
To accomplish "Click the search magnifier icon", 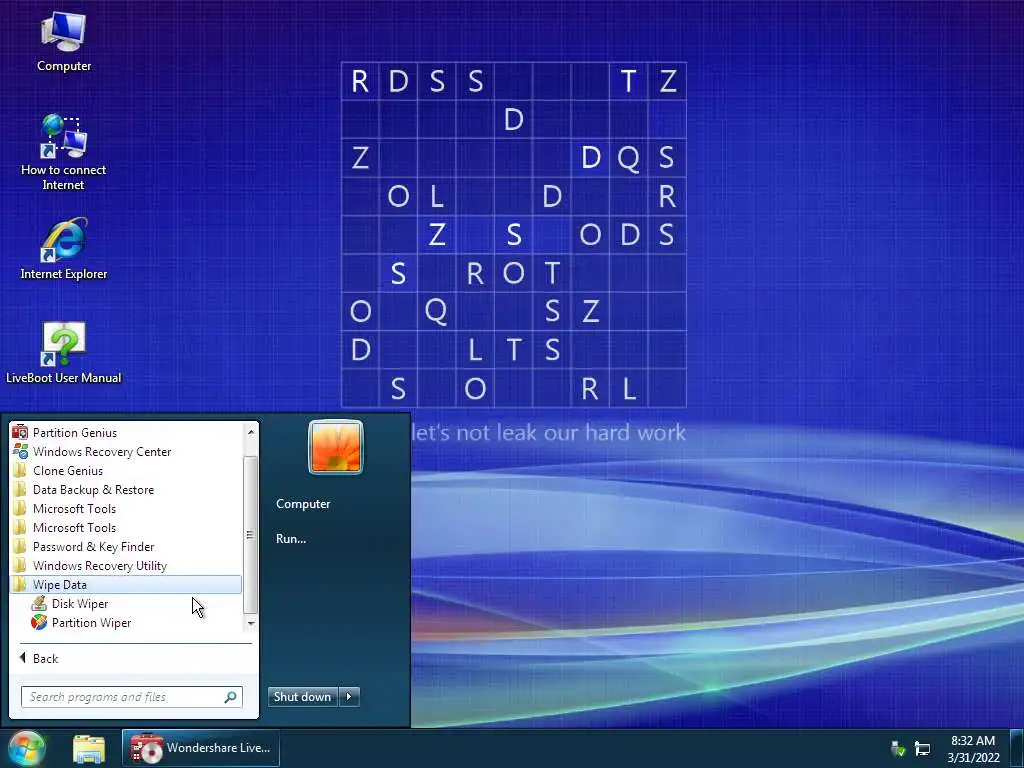I will (x=231, y=697).
